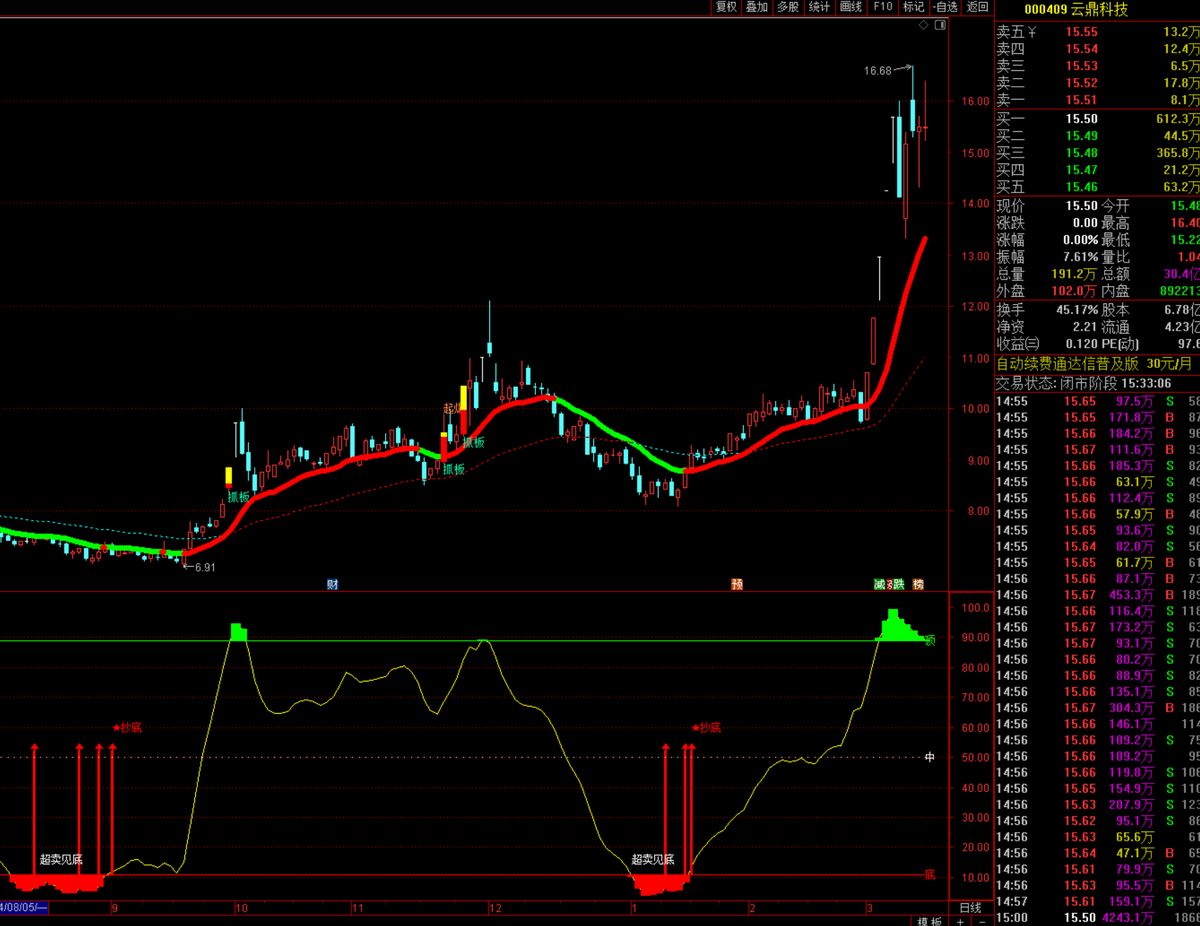This screenshot has width=1200, height=926.
Task: Click the month 10 marker on time axis
Action: point(241,909)
